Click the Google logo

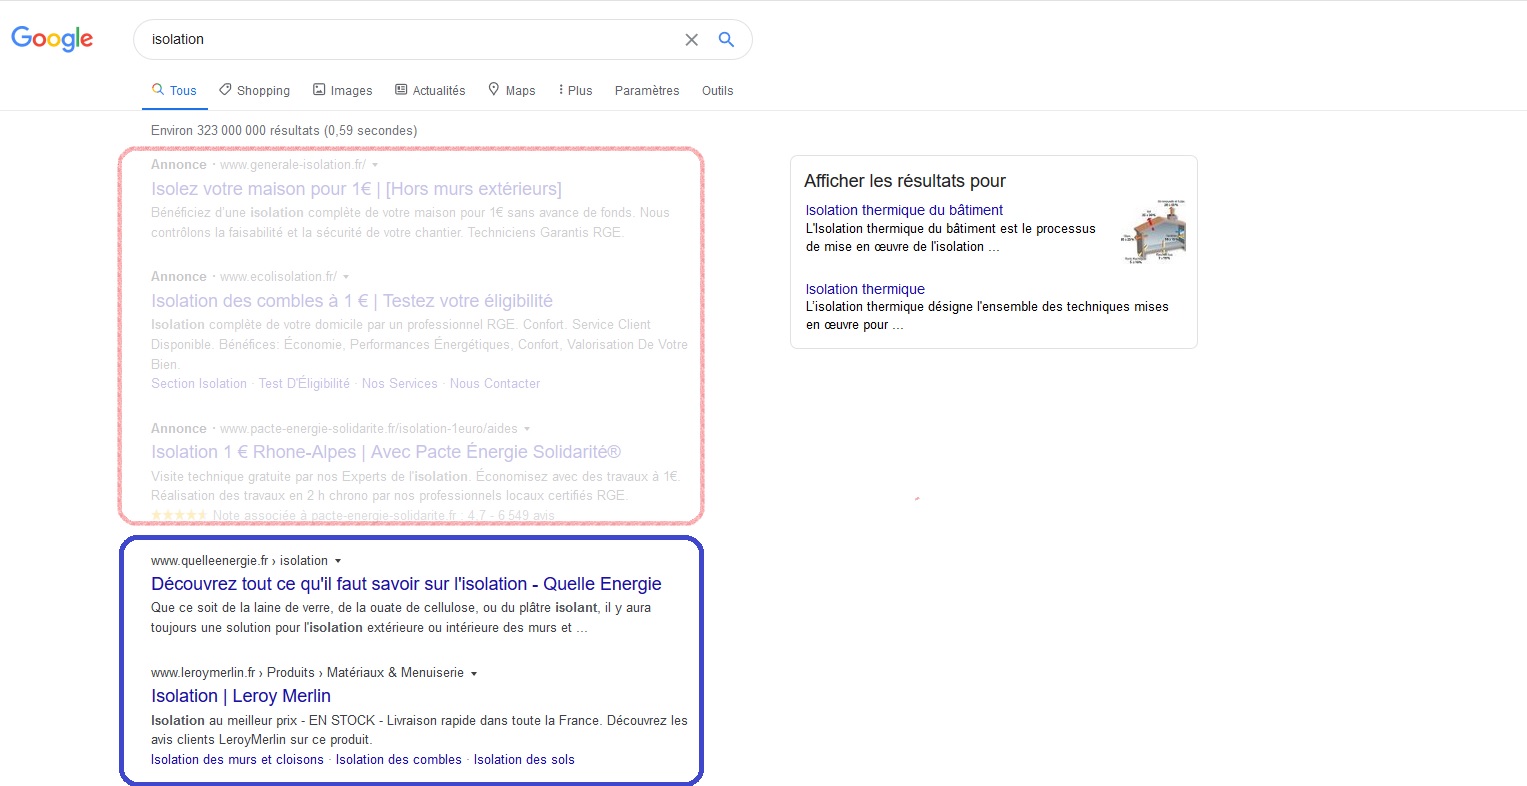point(52,39)
